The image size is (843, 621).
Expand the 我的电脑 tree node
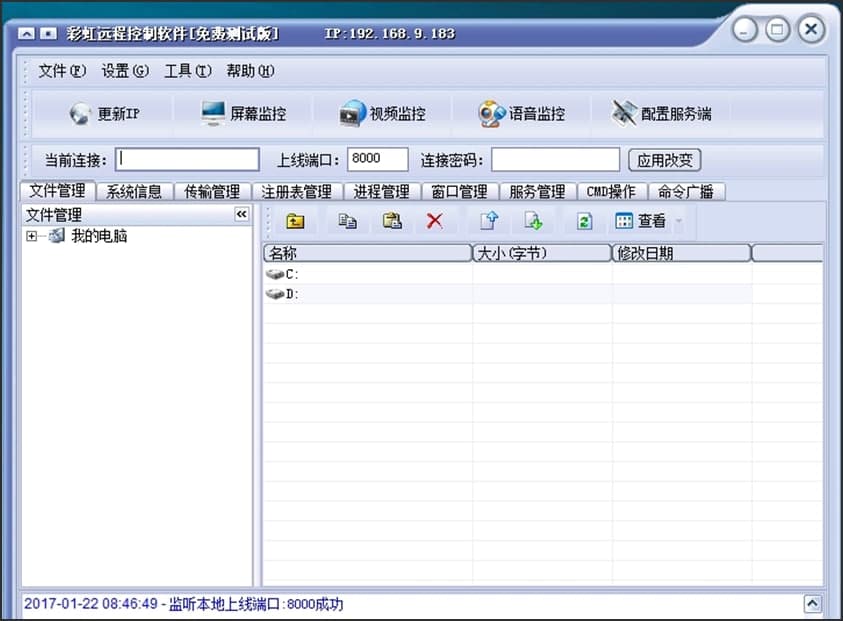31,236
